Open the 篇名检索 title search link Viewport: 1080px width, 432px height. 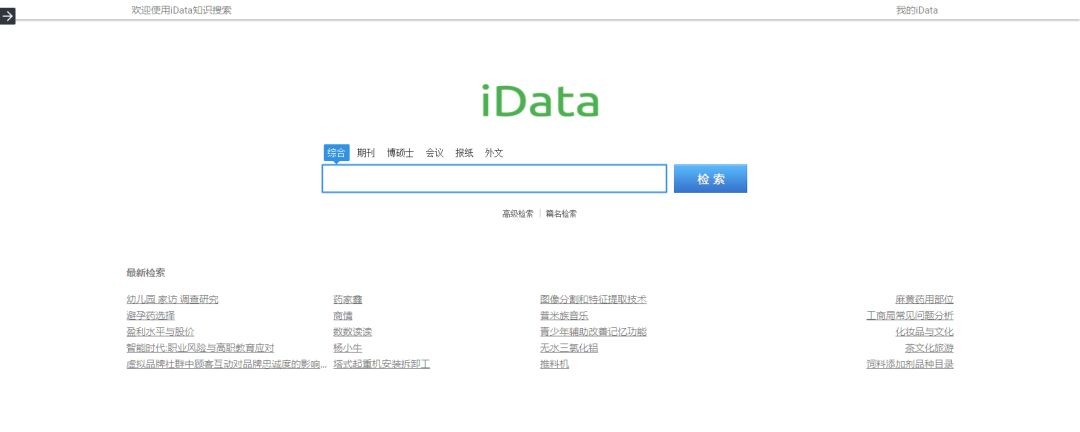561,214
